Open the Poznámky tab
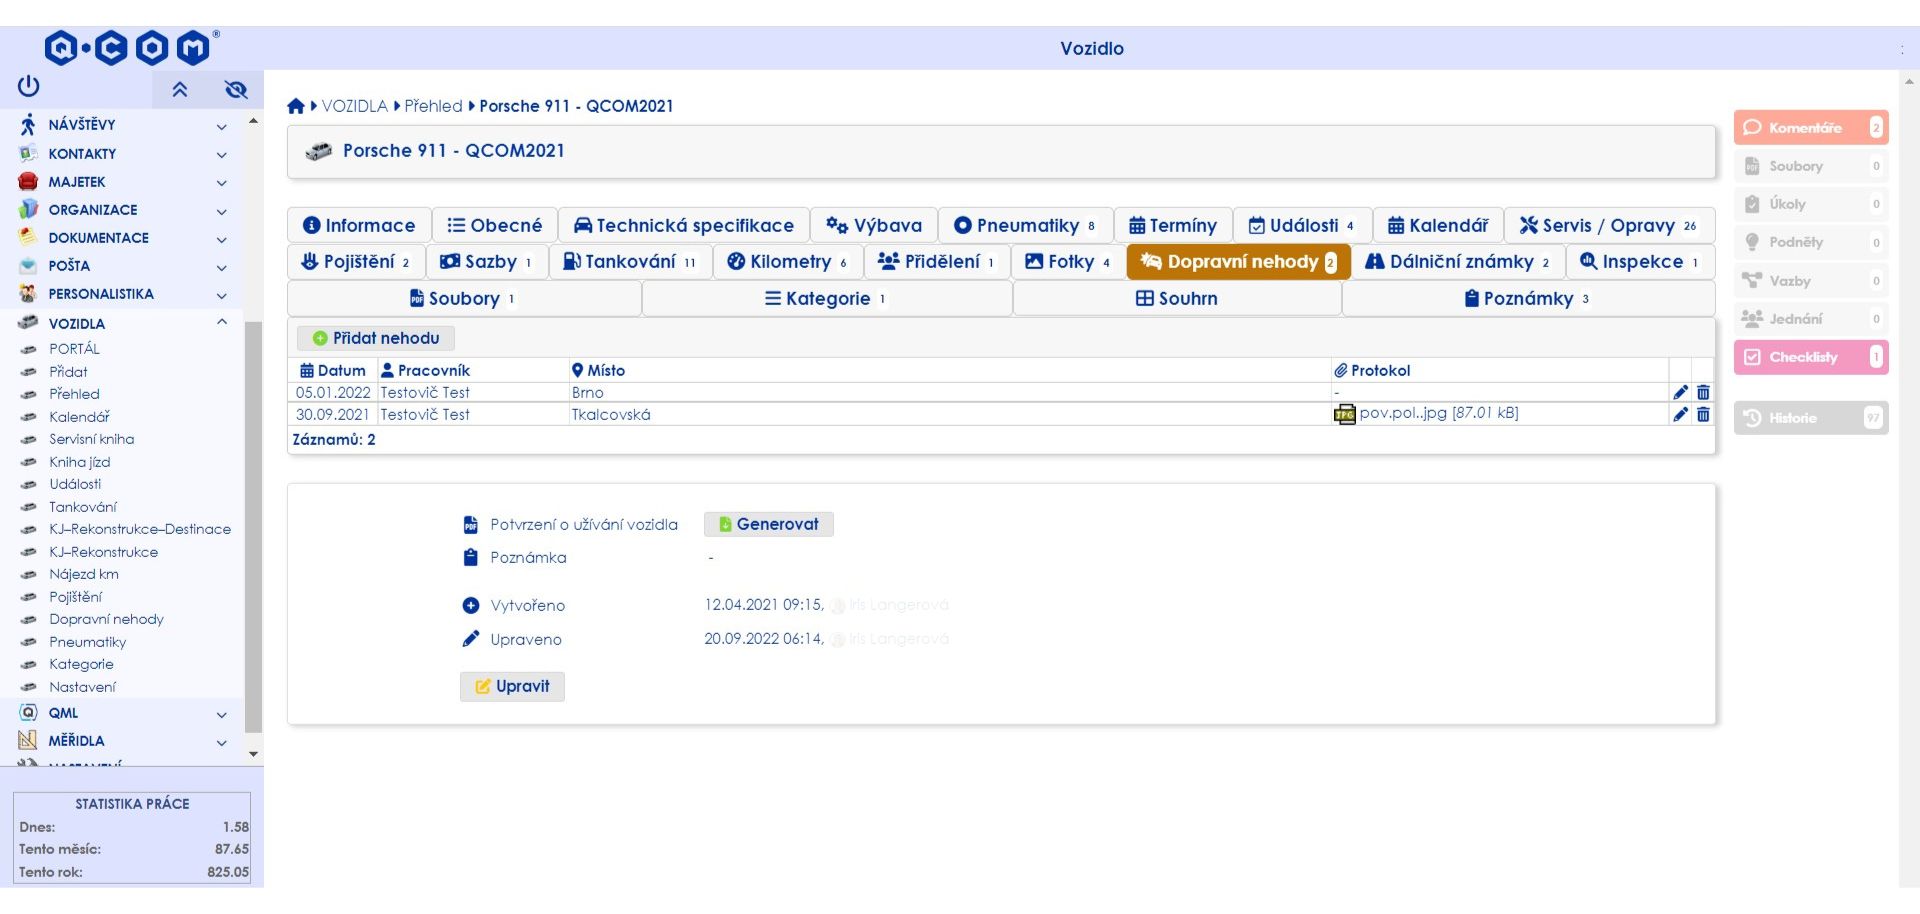The width and height of the screenshot is (1920, 914). [1528, 298]
